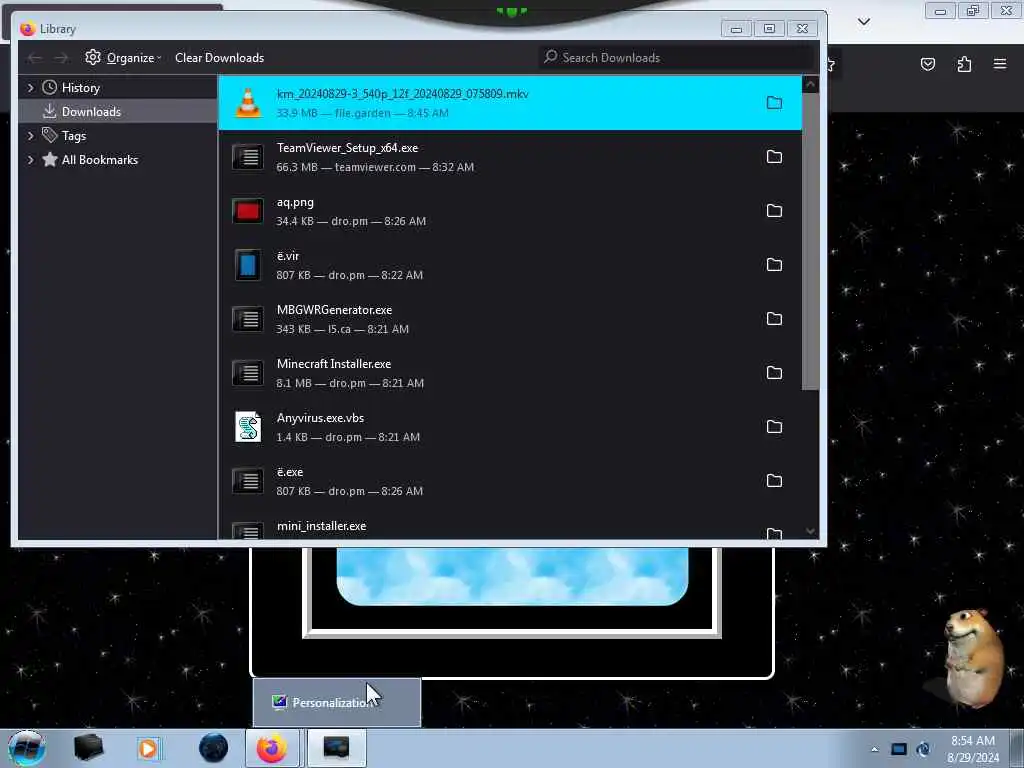The width and height of the screenshot is (1024, 768).
Task: Click the Personalization taskbar preview
Action: pyautogui.click(x=337, y=703)
